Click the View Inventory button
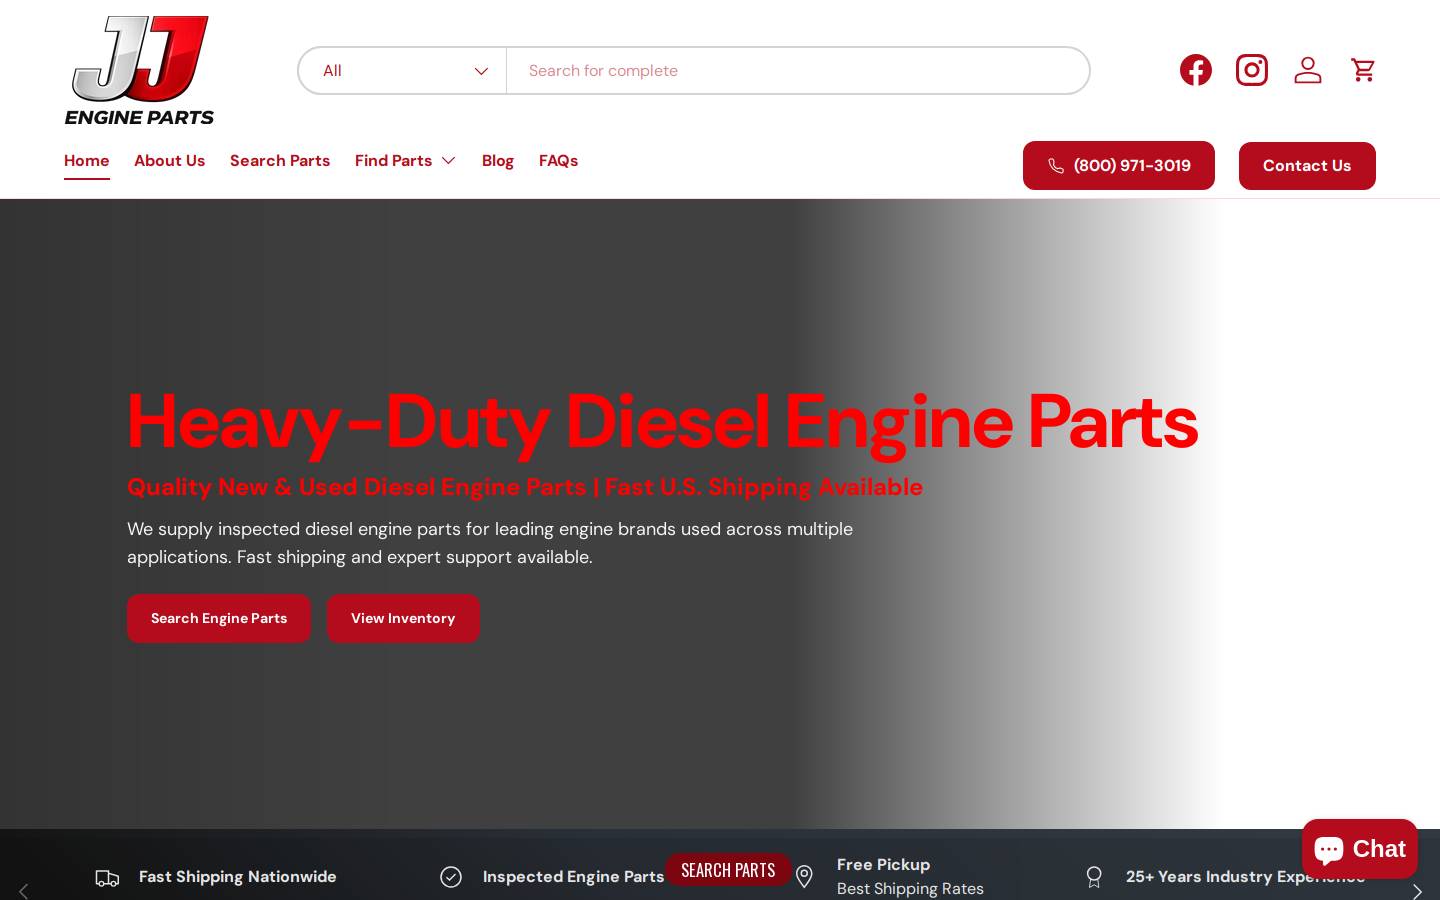 coord(403,619)
